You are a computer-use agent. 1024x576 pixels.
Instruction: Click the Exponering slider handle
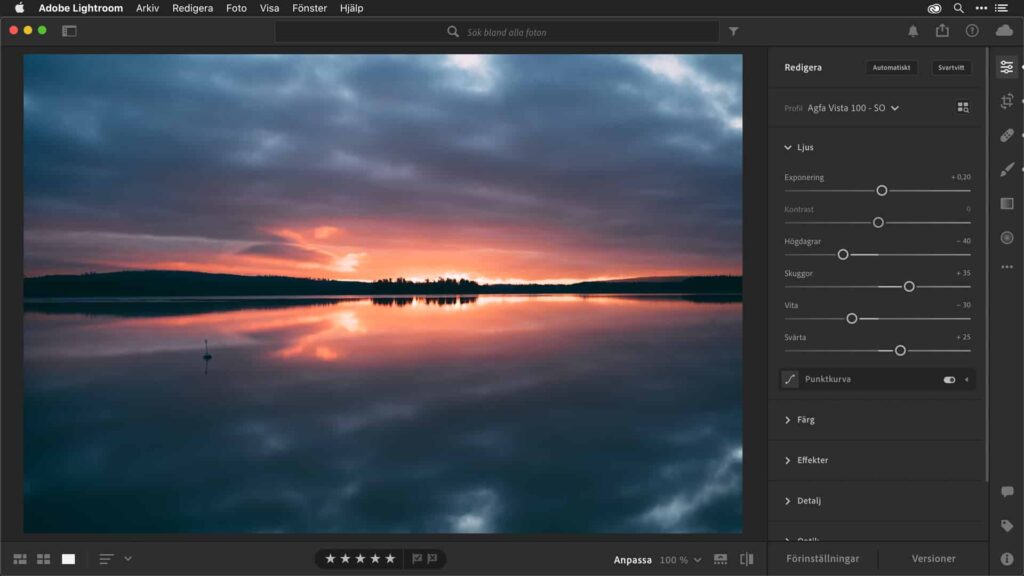pyautogui.click(x=882, y=191)
